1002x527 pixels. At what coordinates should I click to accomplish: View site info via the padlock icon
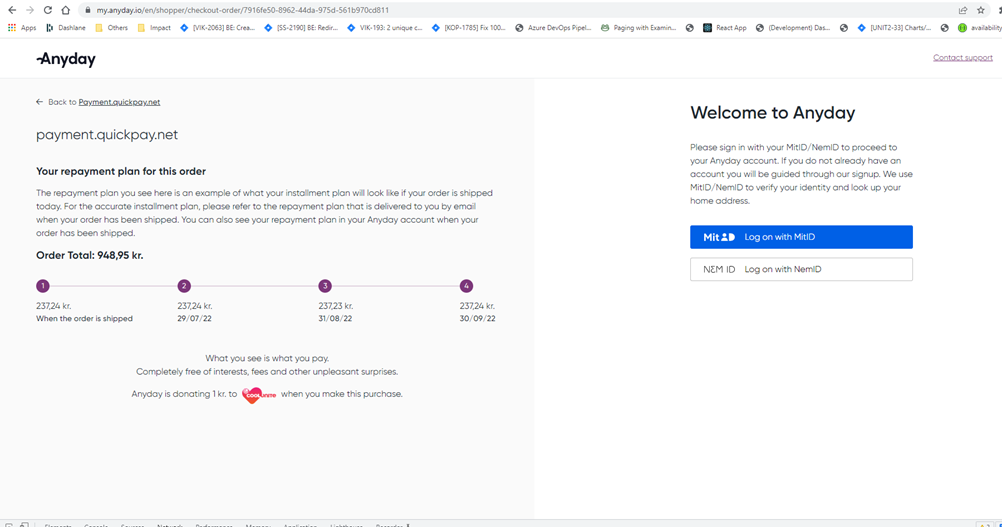[88, 10]
